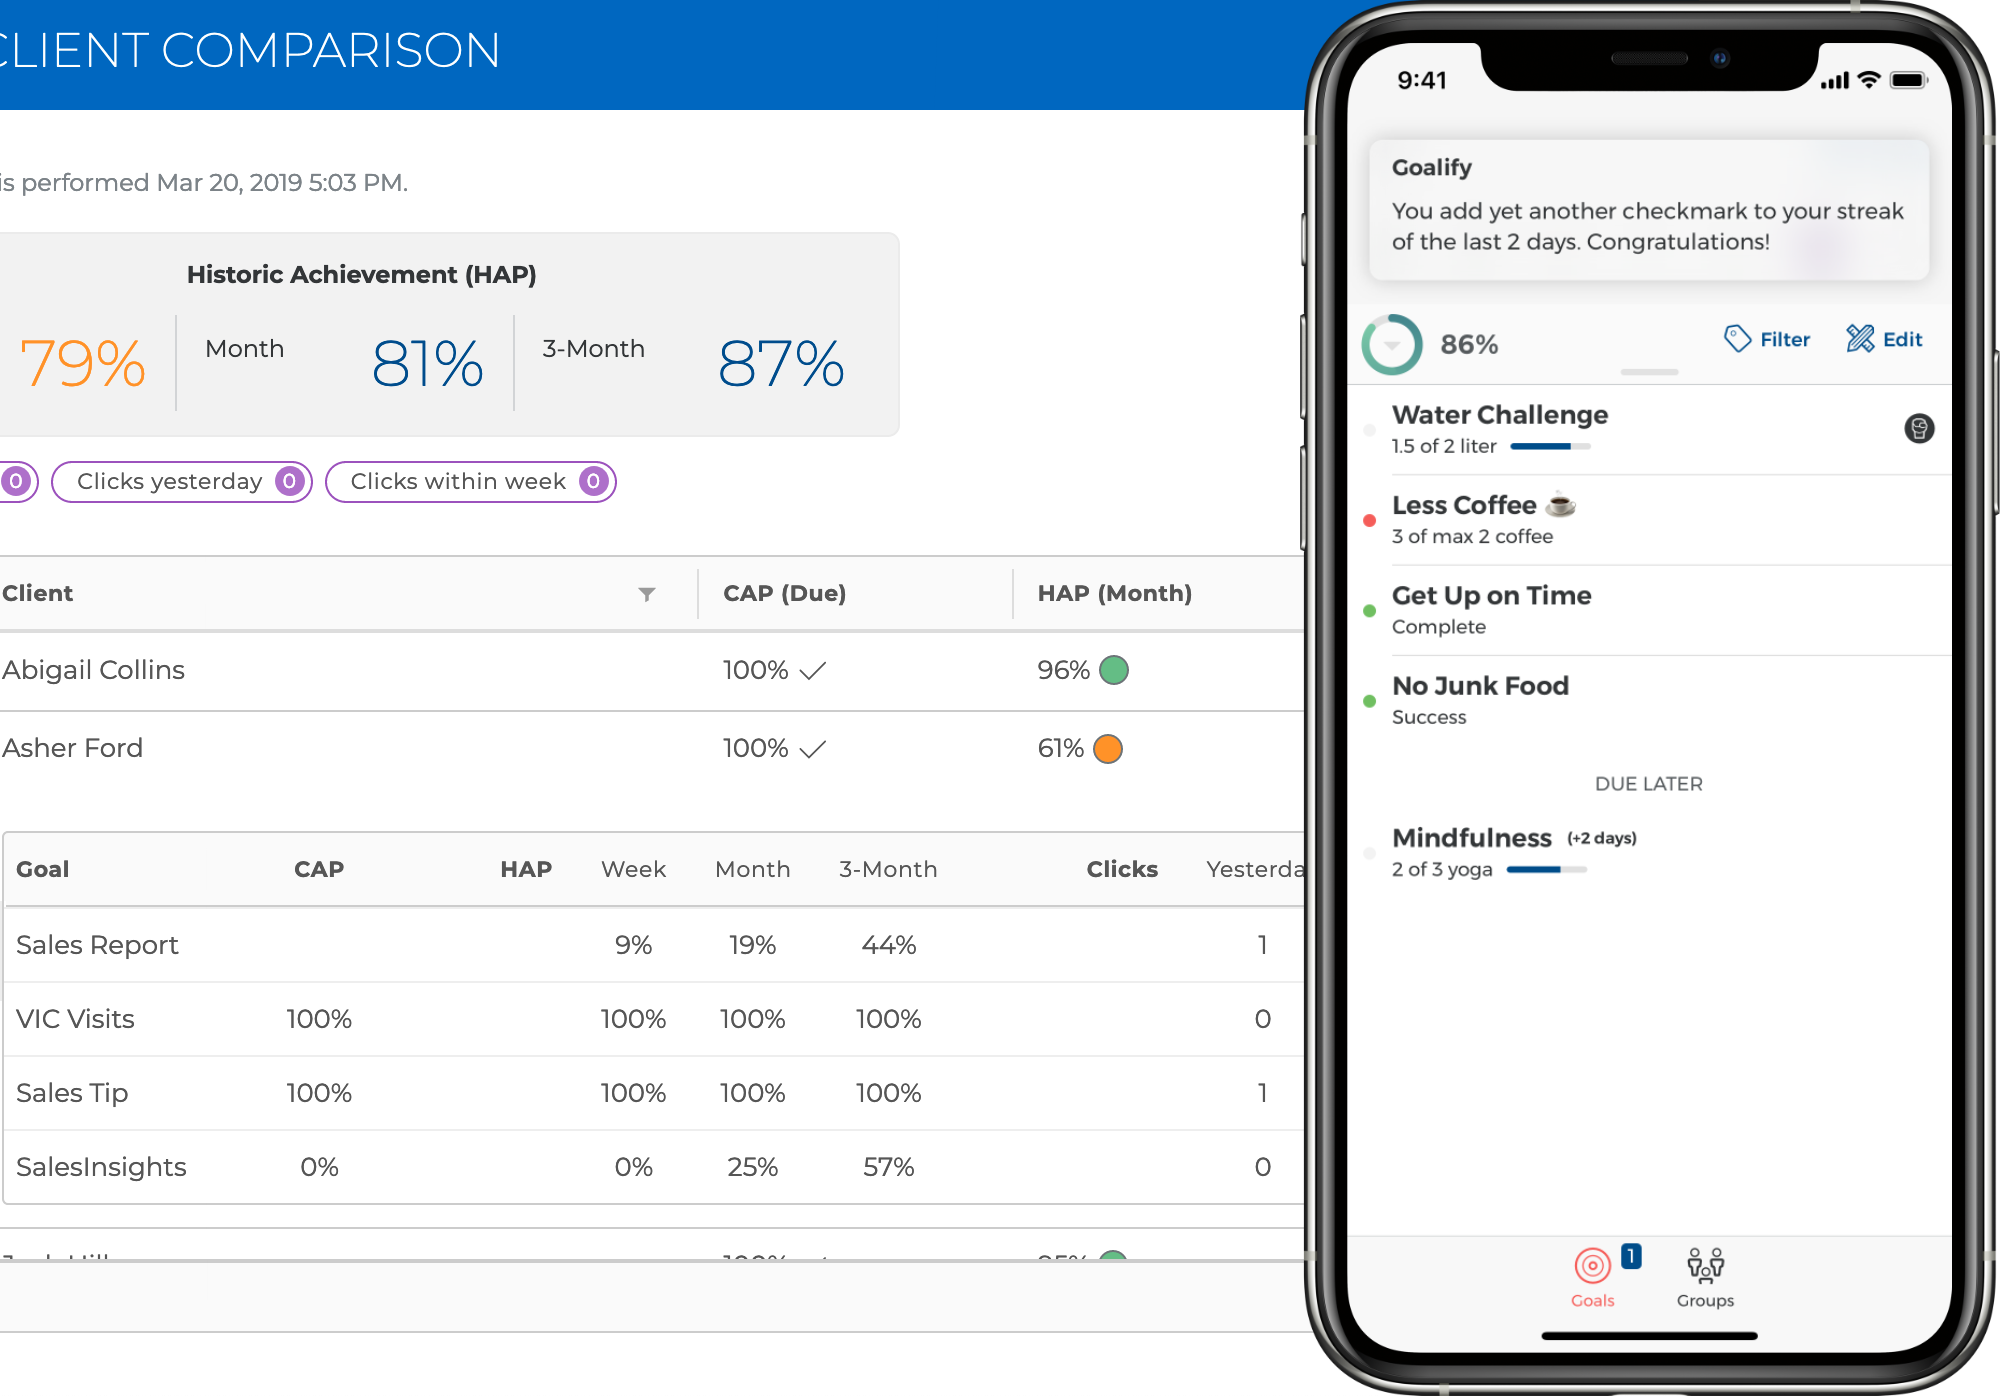Toggle the green dot beside Get Up on Time
The image size is (2000, 1396).
click(1369, 610)
